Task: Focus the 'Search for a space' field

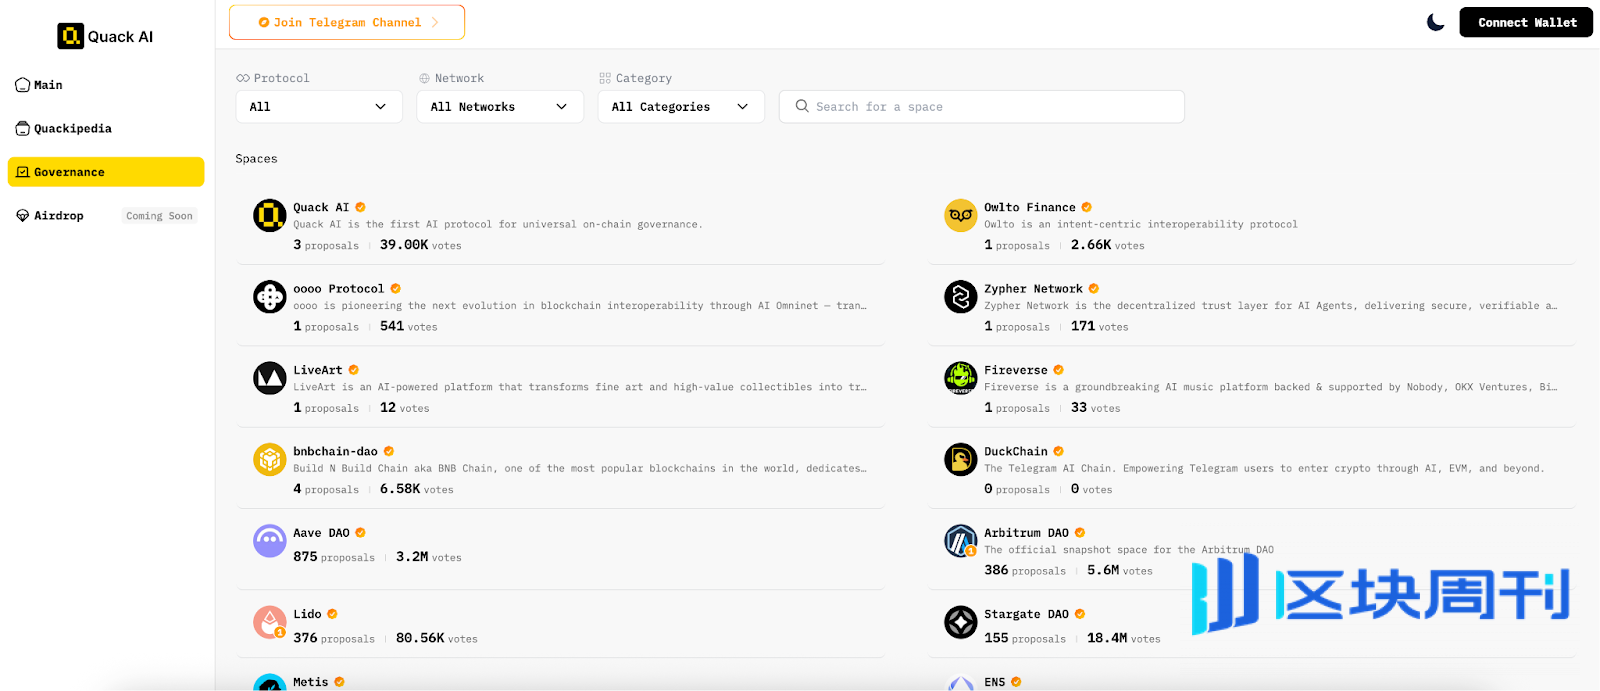Action: [982, 106]
